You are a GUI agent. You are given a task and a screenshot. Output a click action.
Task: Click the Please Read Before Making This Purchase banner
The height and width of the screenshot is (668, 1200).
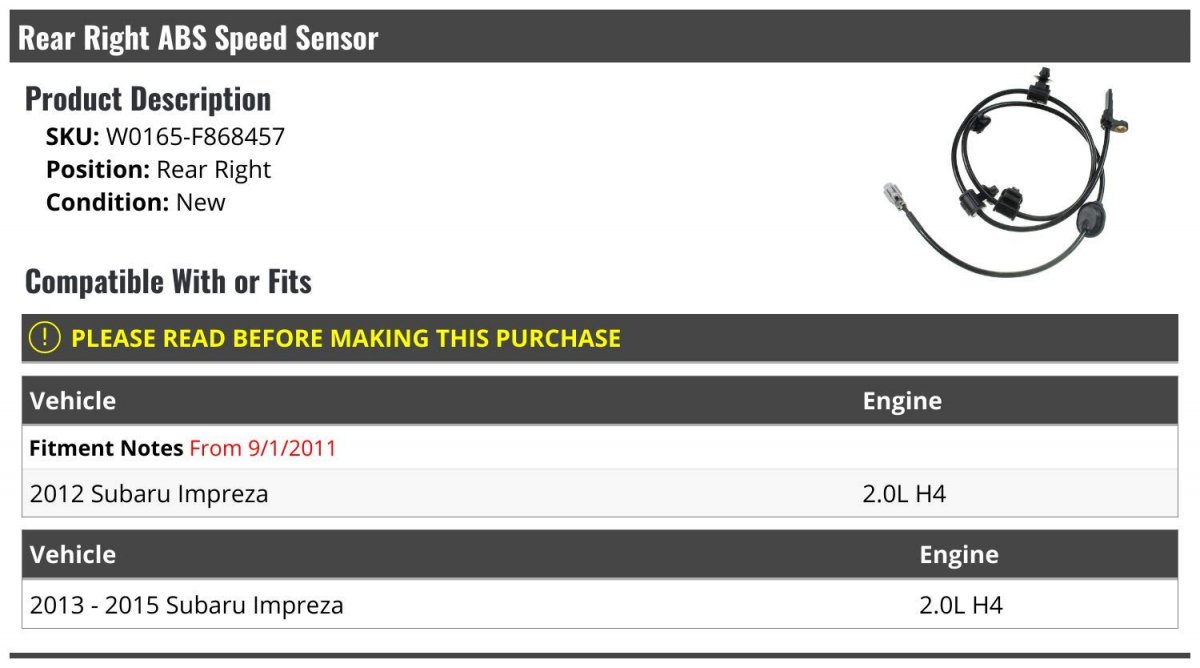tap(600, 338)
